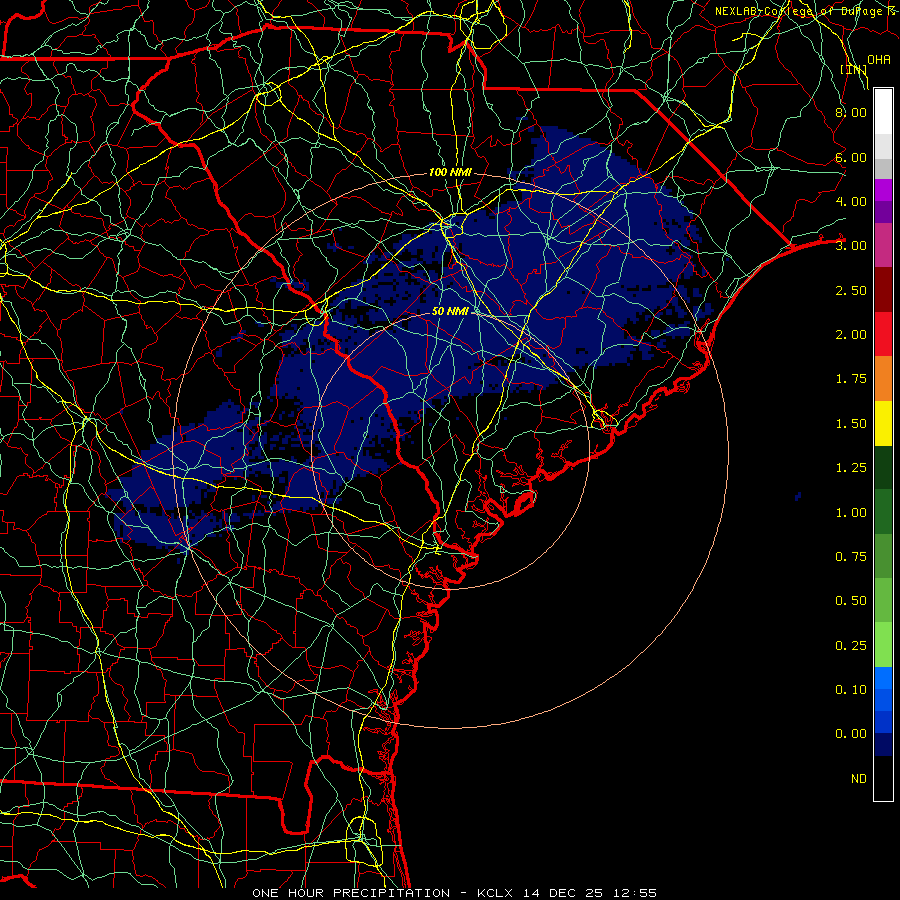Click the ONE HOUR PRECIPITATION title text
This screenshot has width=900, height=900.
click(x=351, y=893)
